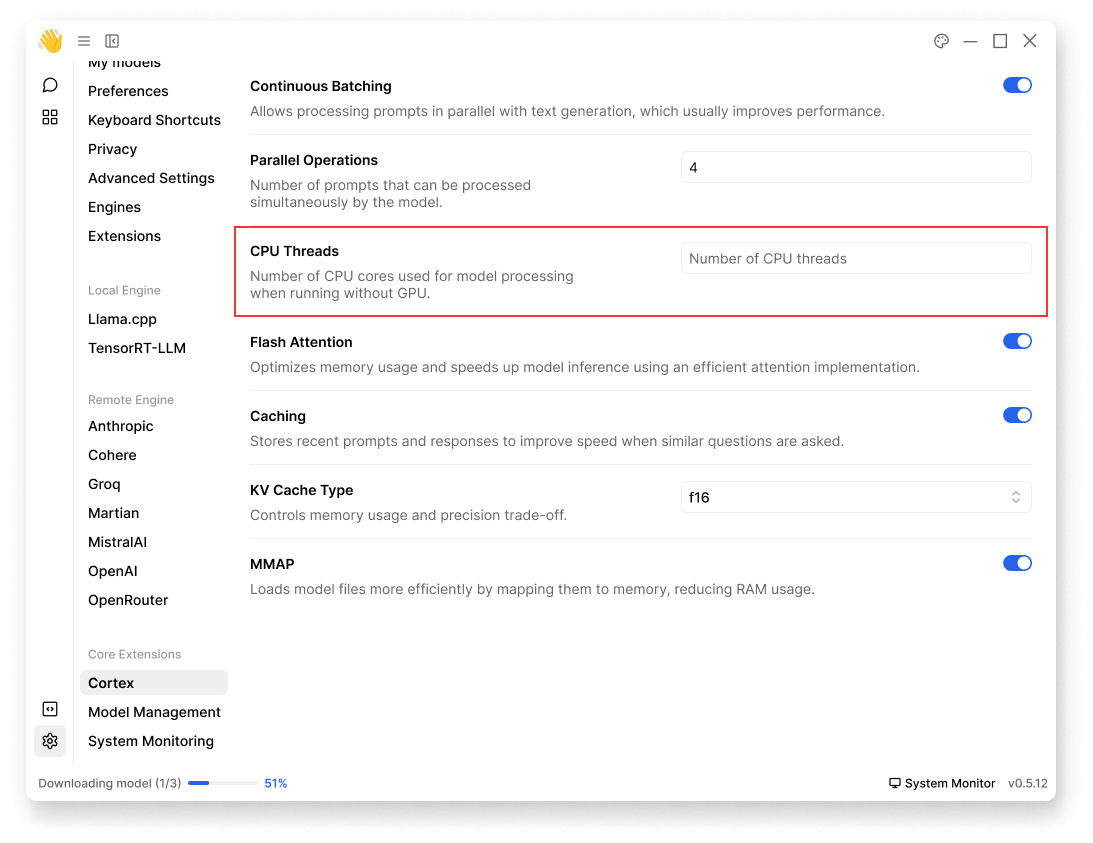Screen dimensions: 1093x843
Task: Disable the Continuous Batching toggle
Action: [x=1016, y=85]
